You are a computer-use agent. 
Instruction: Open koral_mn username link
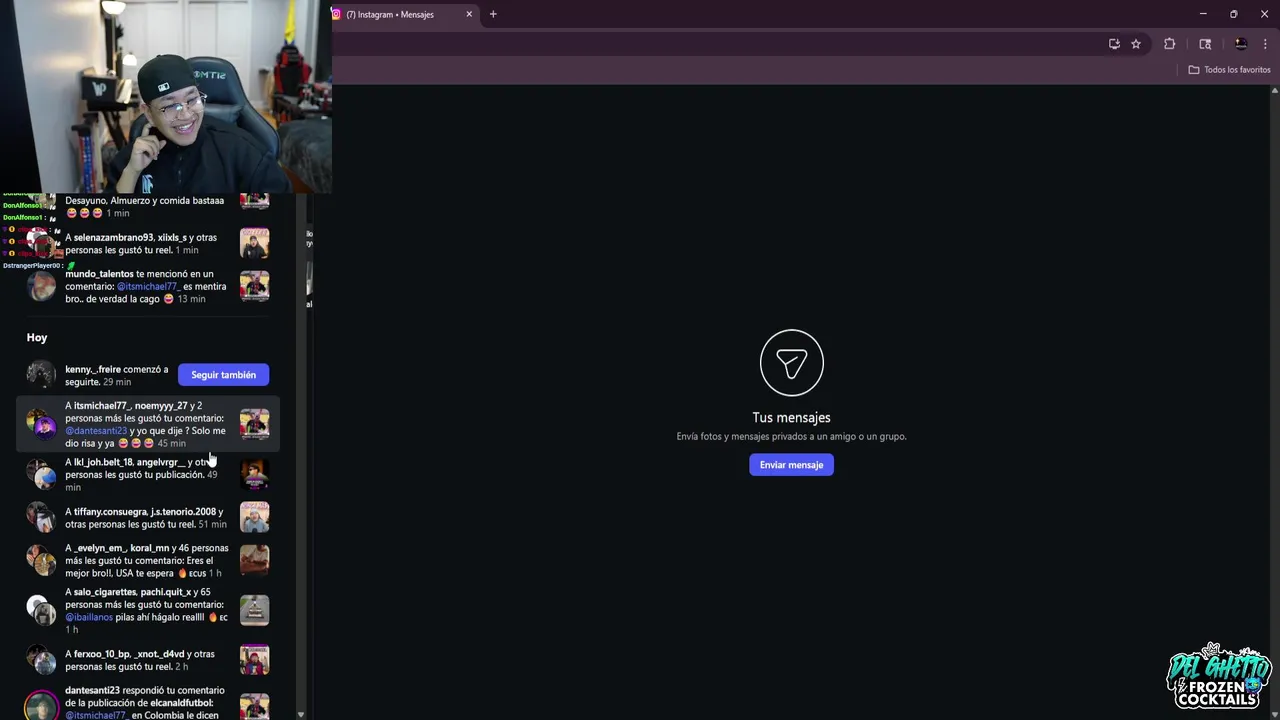click(150, 548)
